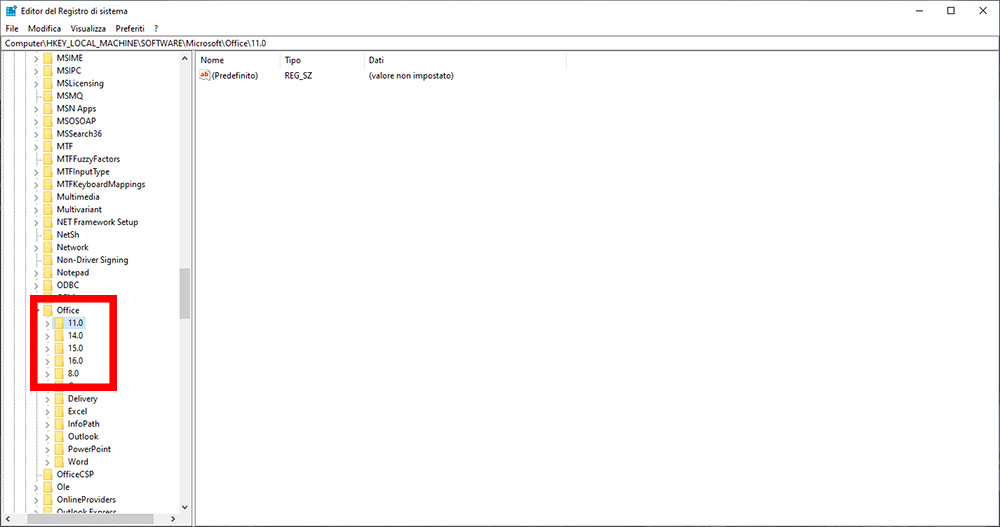Image resolution: width=1000 pixels, height=527 pixels.
Task: Open the File menu
Action: (x=11, y=29)
